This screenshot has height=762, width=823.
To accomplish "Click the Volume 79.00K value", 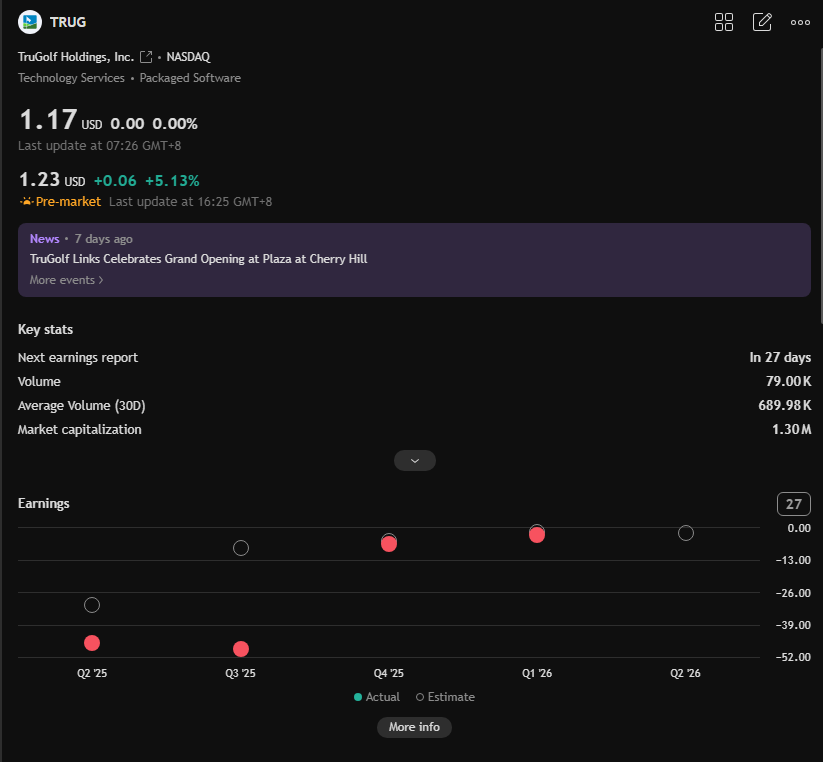I will (788, 382).
